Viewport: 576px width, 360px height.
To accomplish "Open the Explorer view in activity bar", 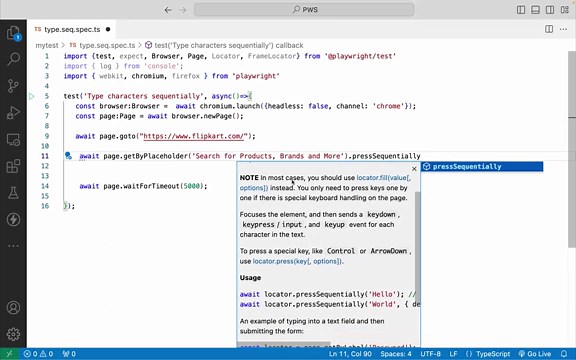I will [x=13, y=33].
